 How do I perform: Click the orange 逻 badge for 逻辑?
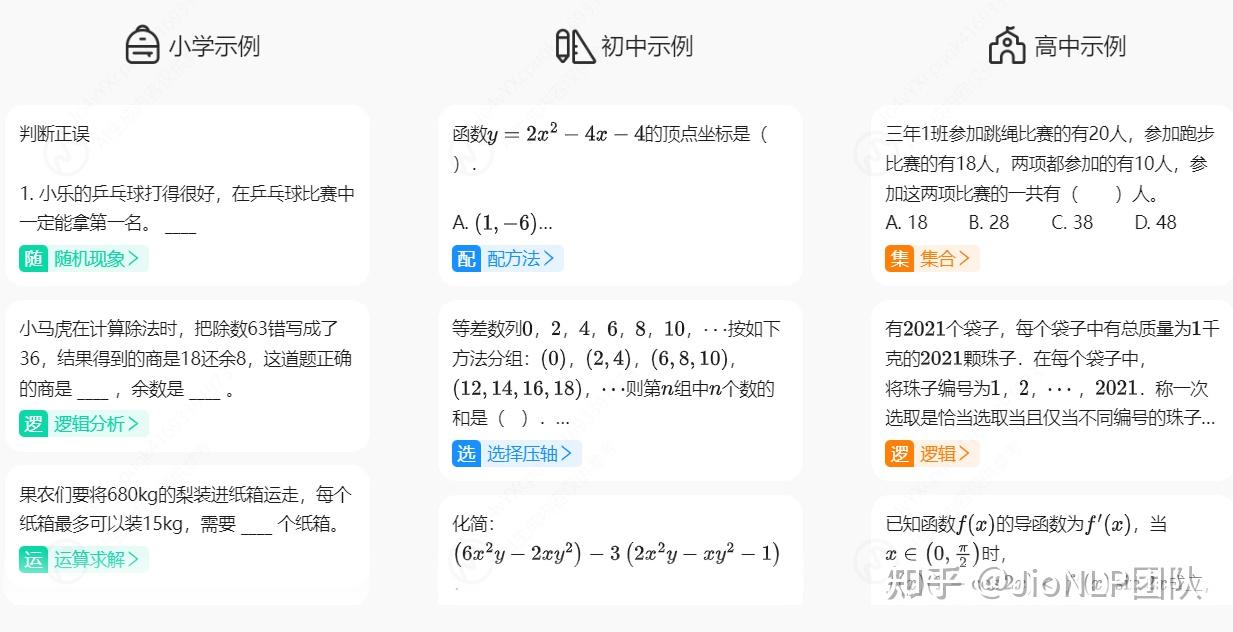900,454
